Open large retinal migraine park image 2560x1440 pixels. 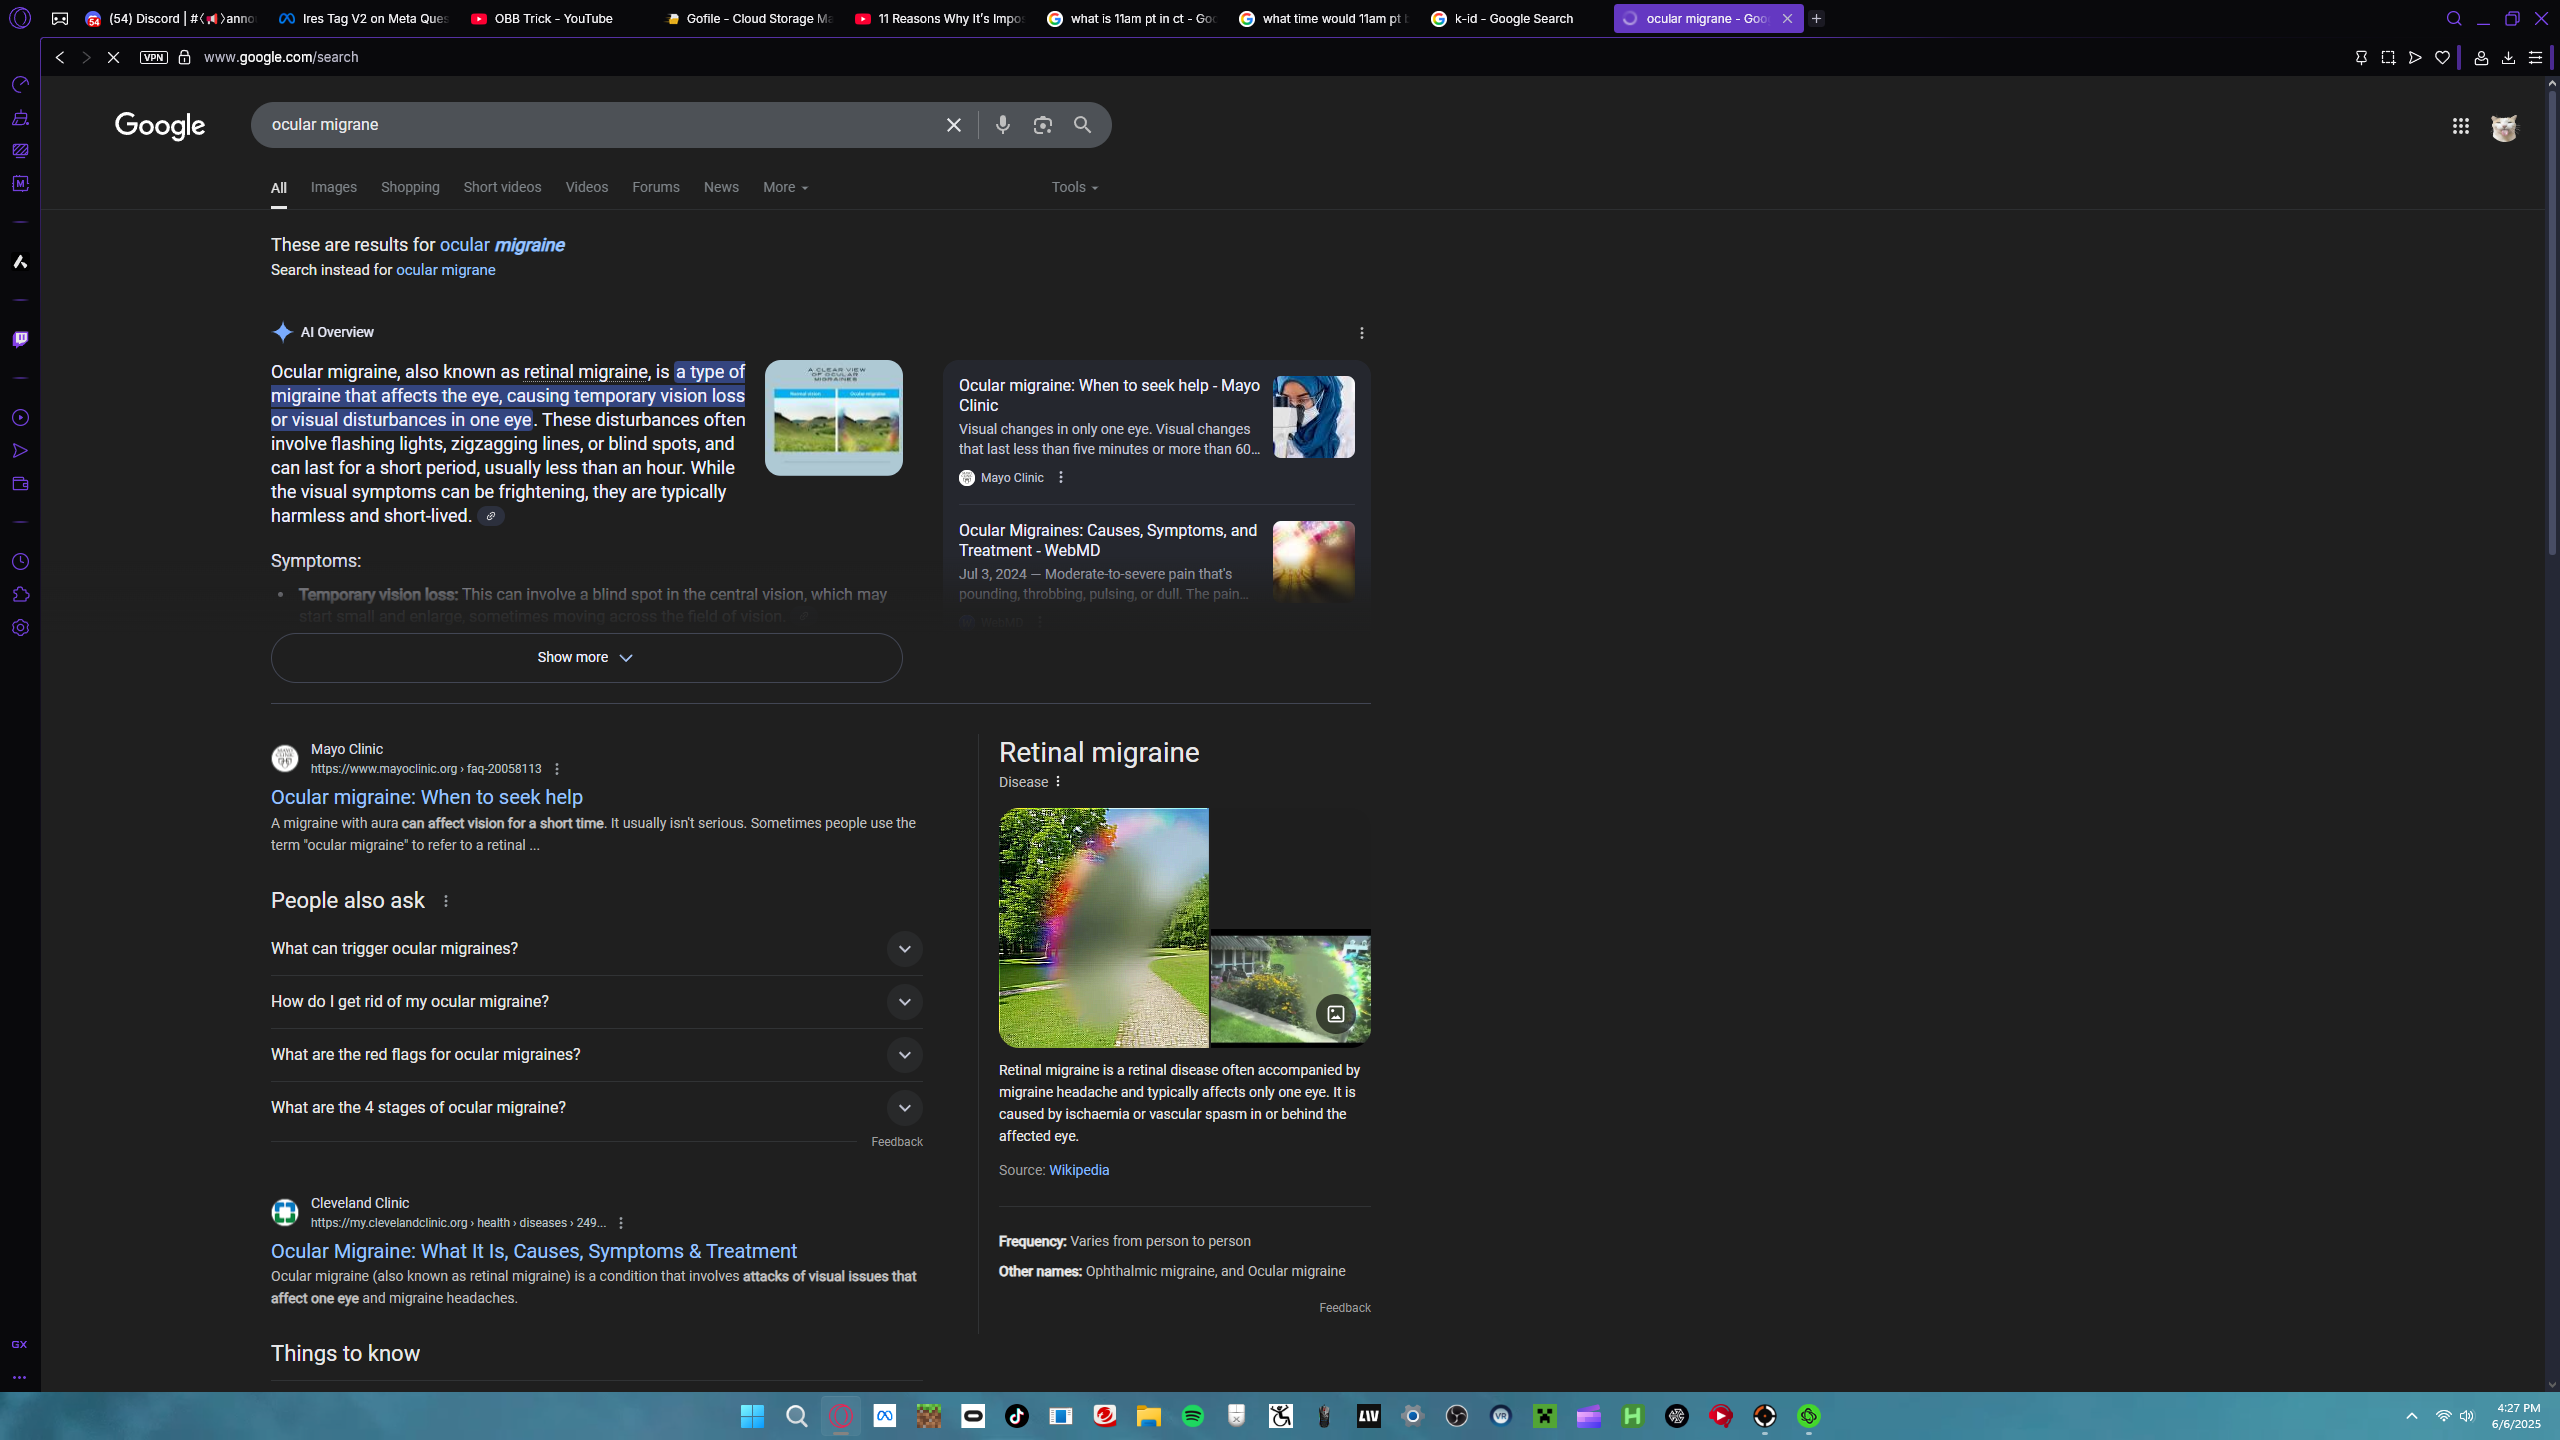1103,928
